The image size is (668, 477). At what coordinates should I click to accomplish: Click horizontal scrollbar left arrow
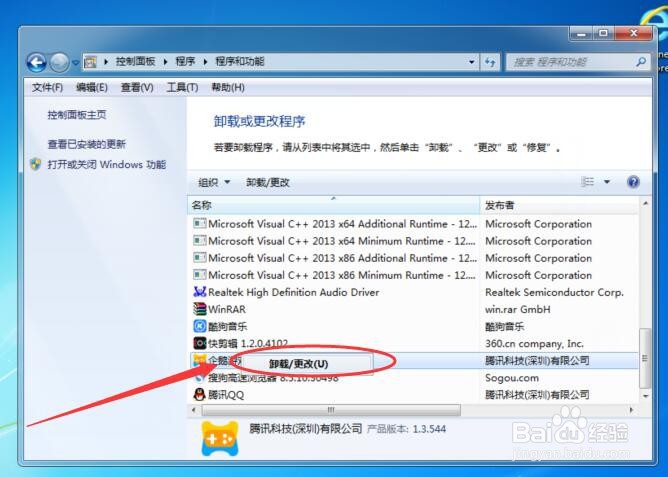coord(194,410)
